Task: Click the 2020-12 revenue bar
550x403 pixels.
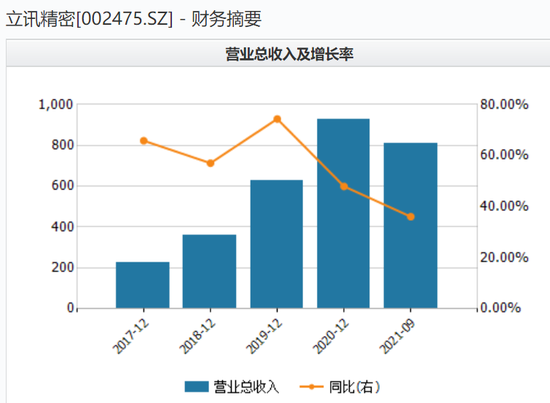Action: click(343, 214)
